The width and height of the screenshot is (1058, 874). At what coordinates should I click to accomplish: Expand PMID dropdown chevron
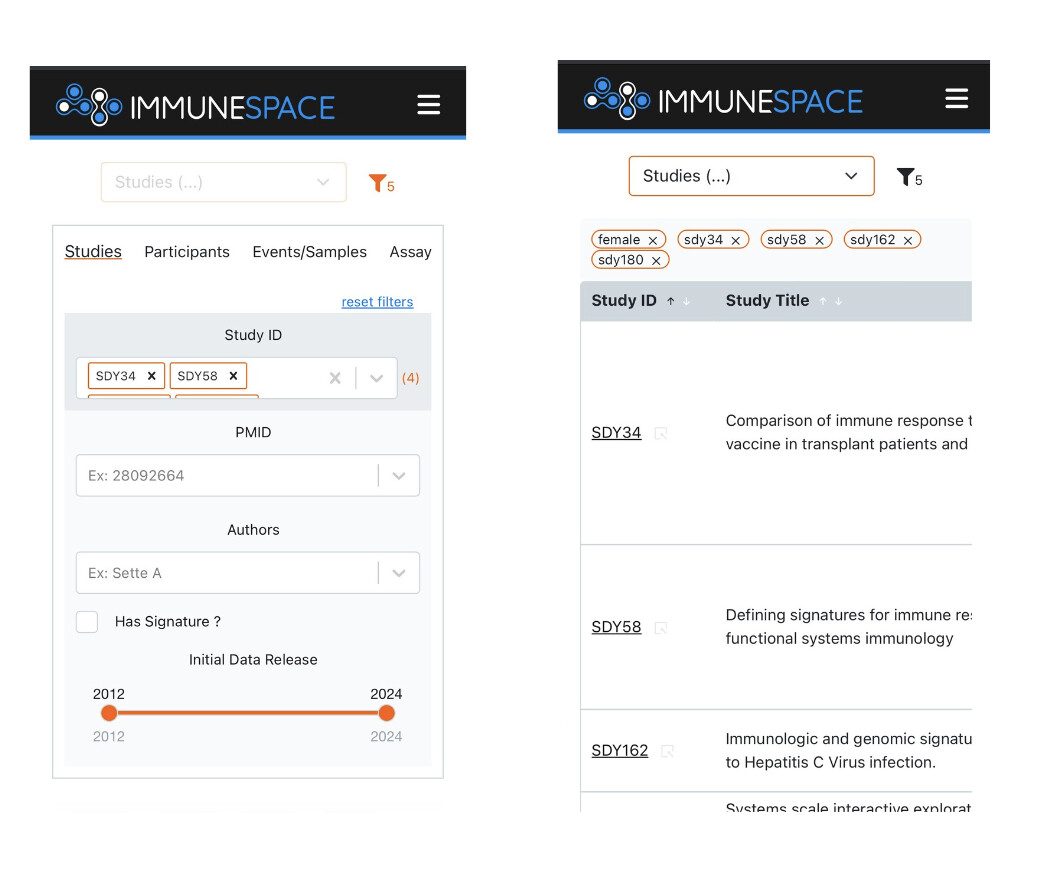[x=399, y=476]
